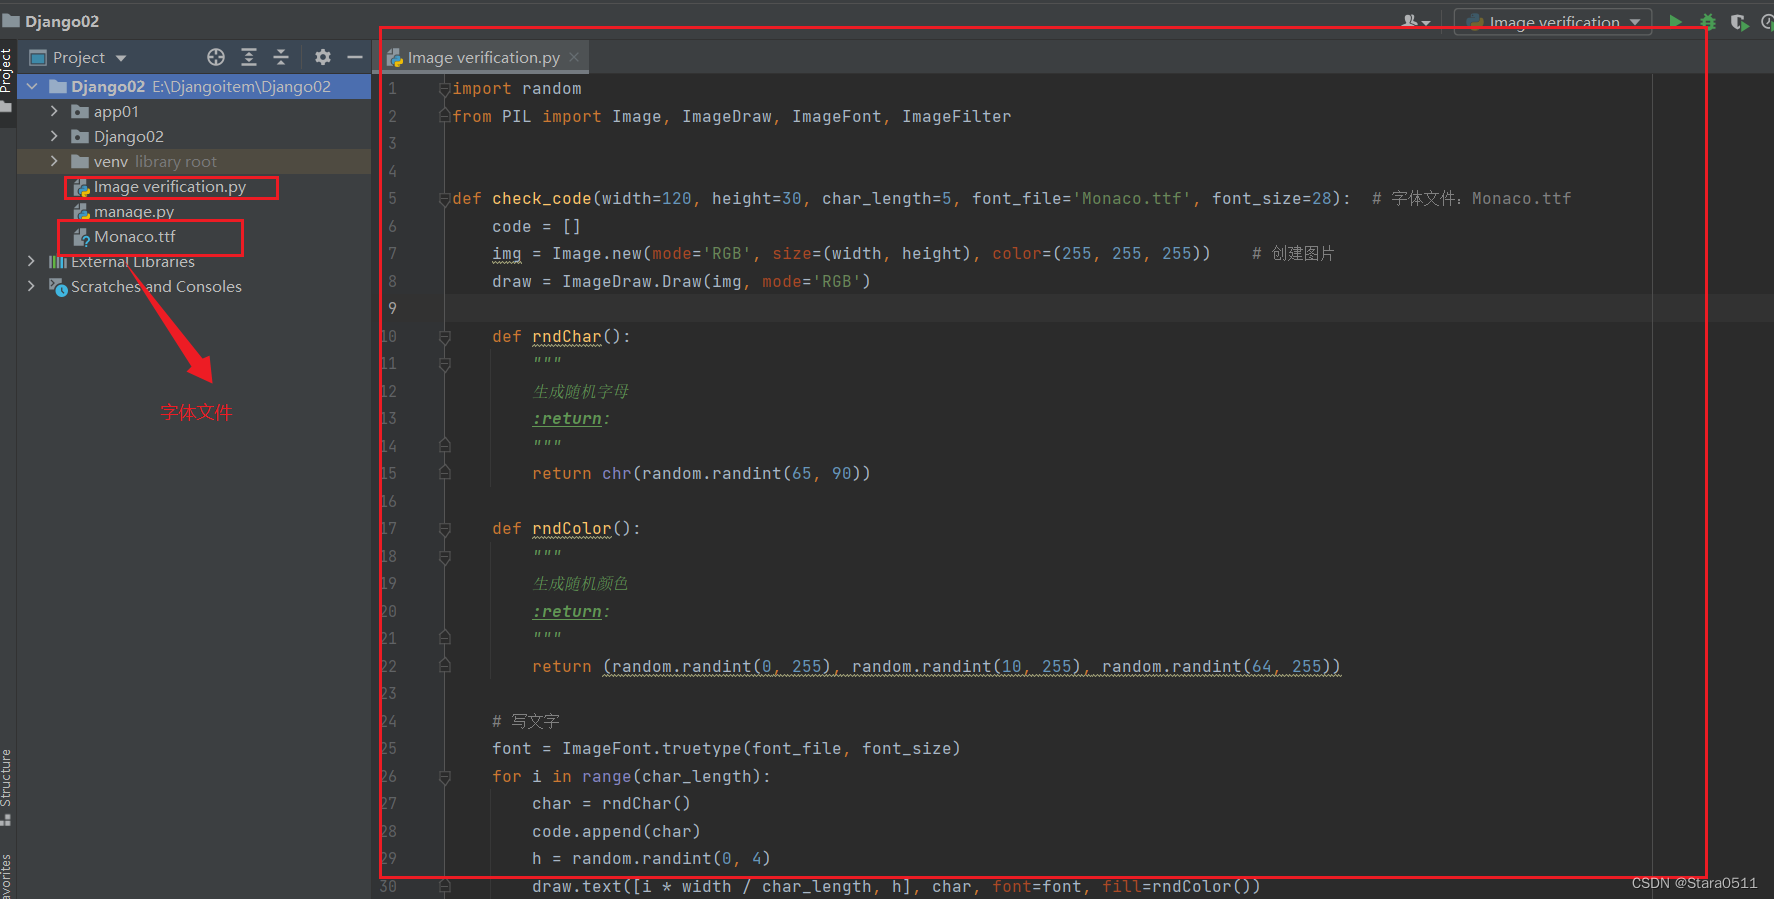Click the manage.py Python file icon
This screenshot has height=899, width=1774.
pos(82,211)
